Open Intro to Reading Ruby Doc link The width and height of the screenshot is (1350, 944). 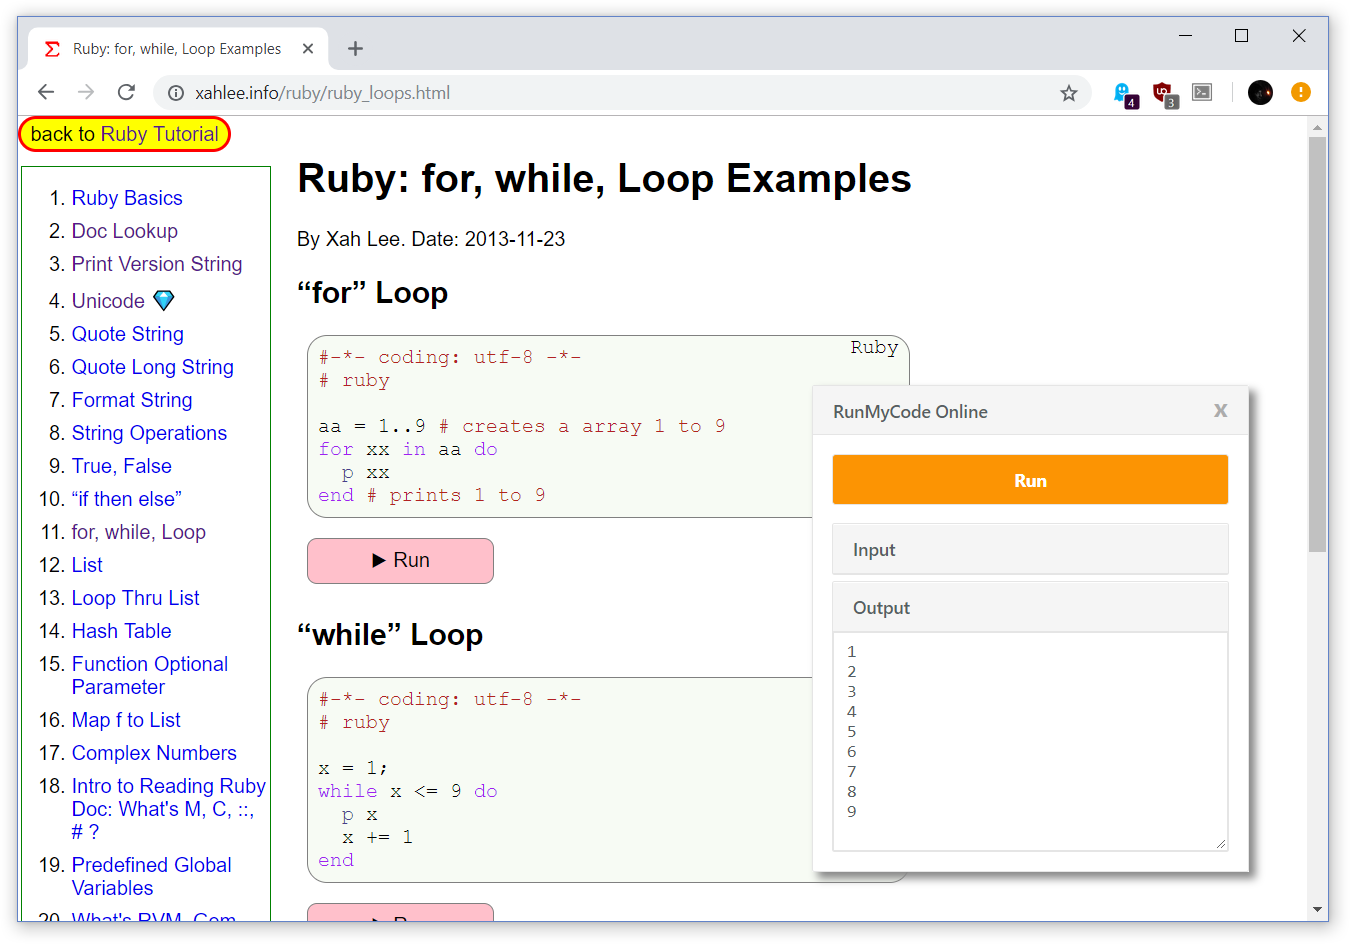168,808
